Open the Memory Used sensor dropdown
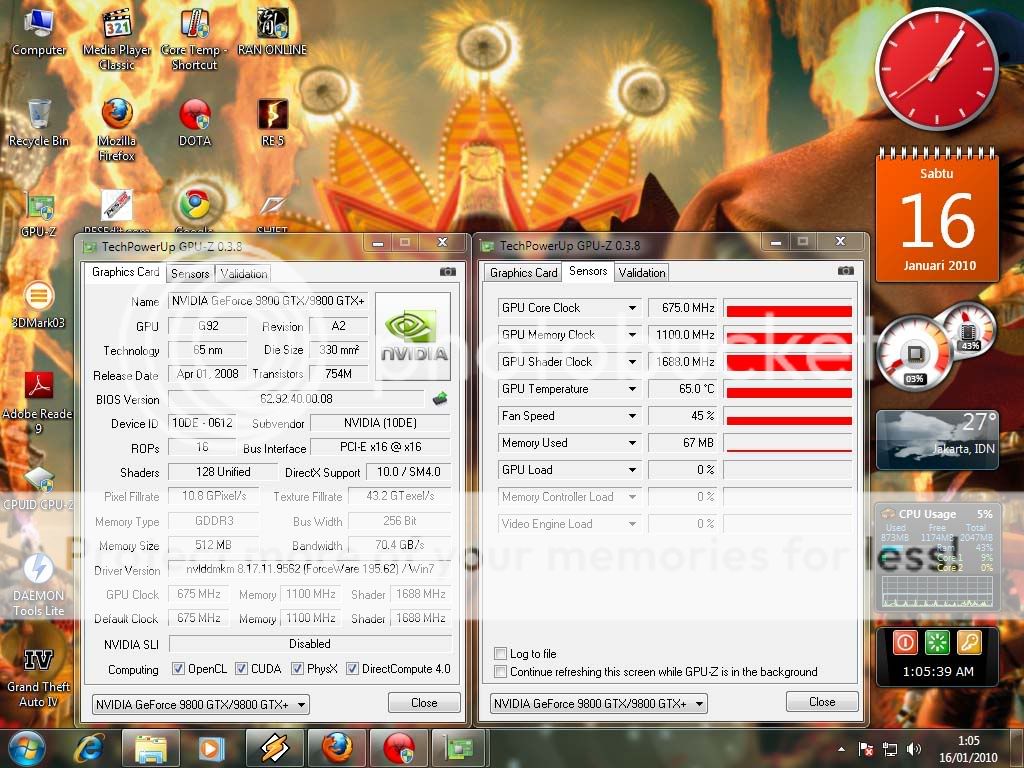This screenshot has height=768, width=1024. tap(632, 443)
